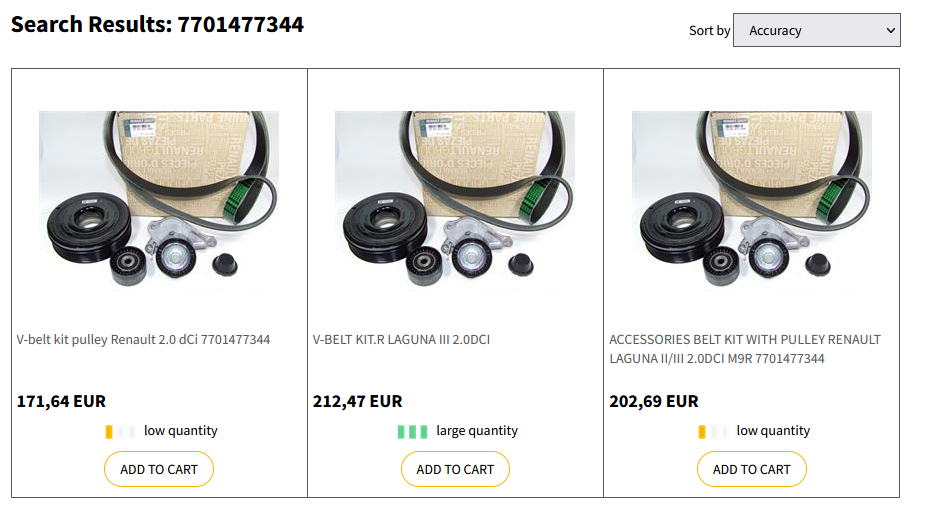The height and width of the screenshot is (506, 932).
Task: Add the 202,69 EUR accessories kit to cart
Action: tap(751, 469)
